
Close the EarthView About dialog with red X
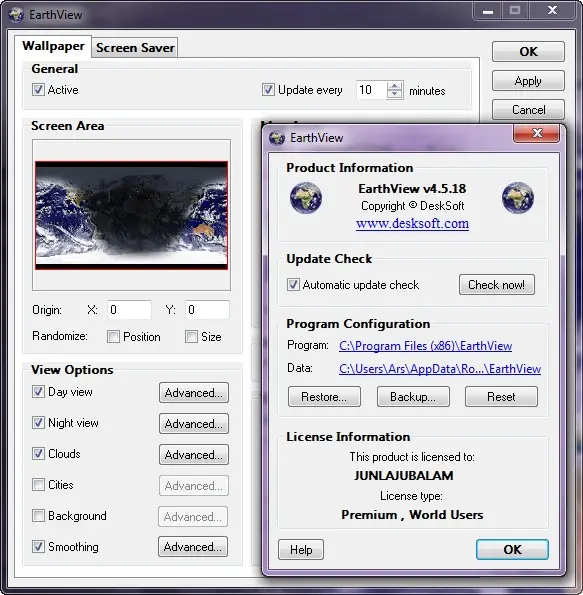(536, 133)
